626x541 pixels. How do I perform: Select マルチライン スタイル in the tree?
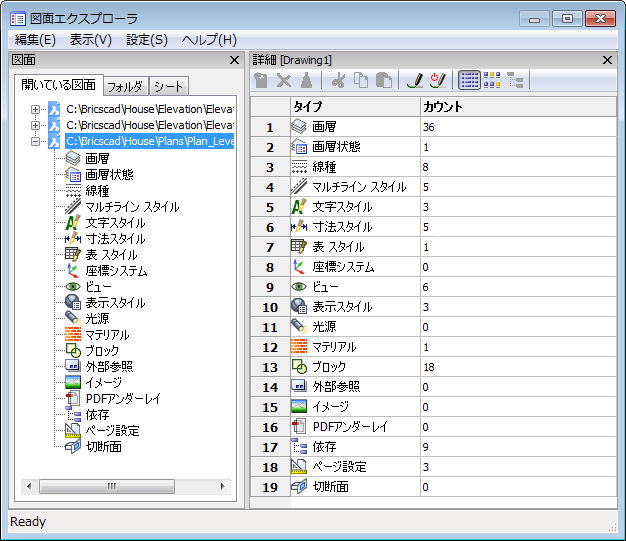pos(132,207)
